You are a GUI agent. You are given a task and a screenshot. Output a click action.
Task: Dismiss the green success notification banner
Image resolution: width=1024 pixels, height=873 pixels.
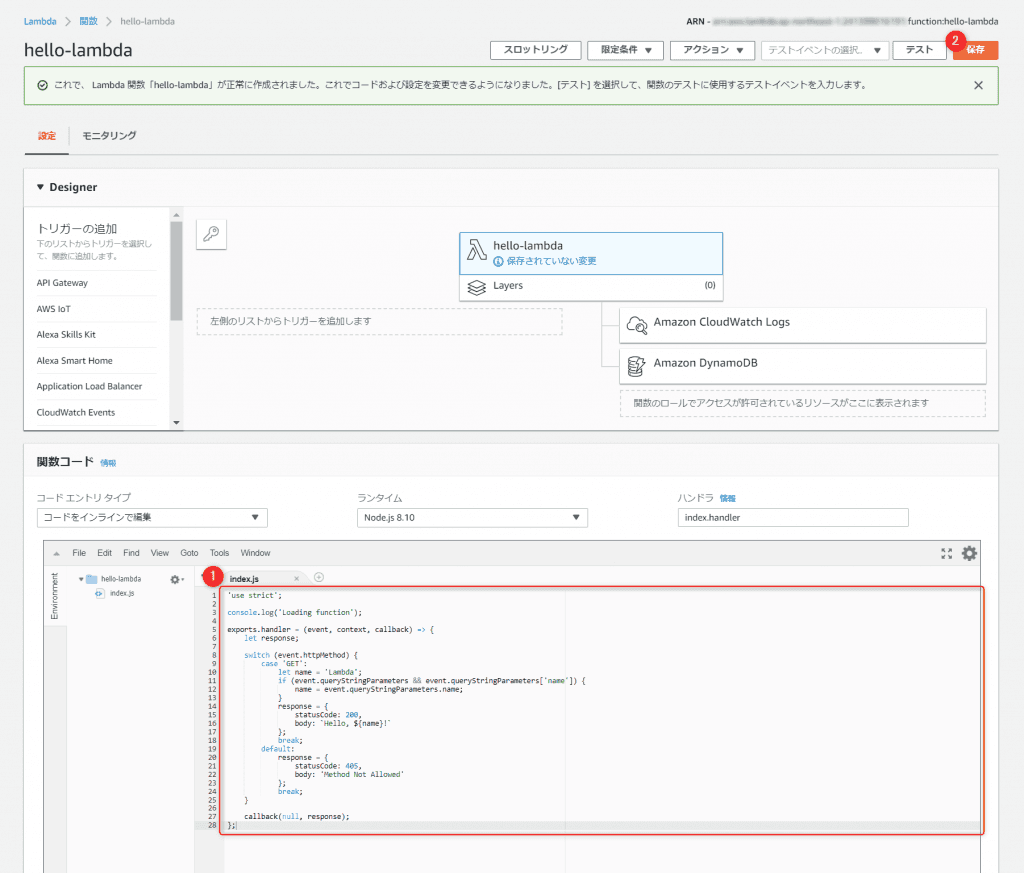[x=978, y=85]
